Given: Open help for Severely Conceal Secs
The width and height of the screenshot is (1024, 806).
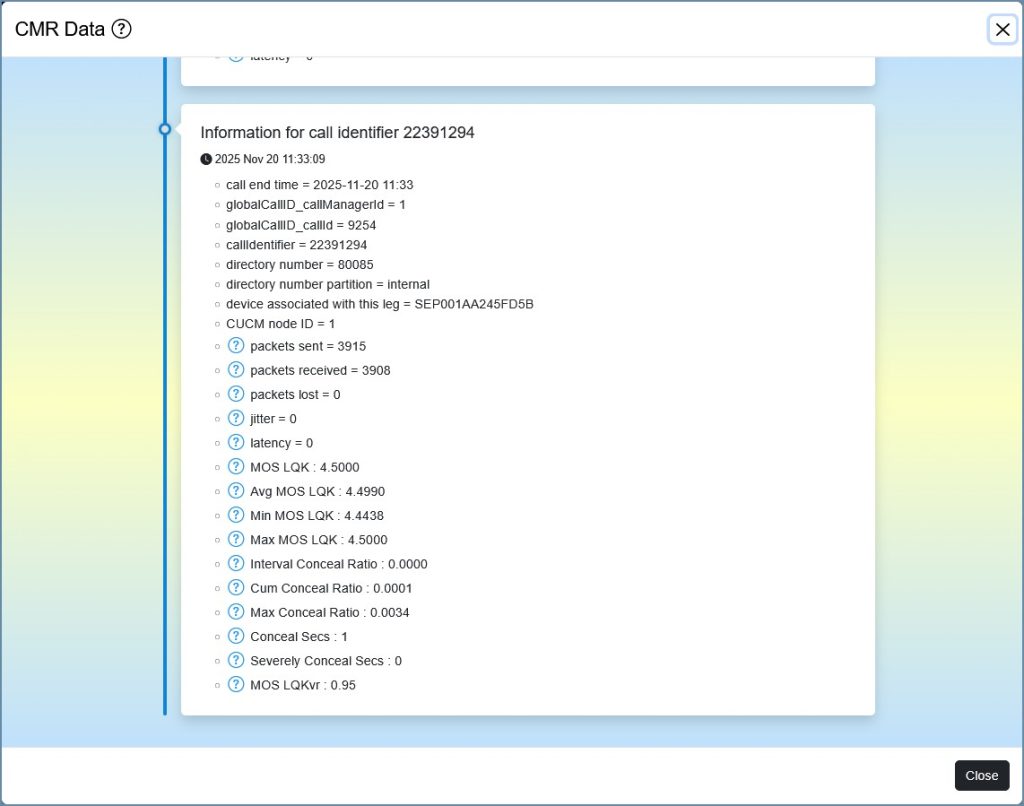Looking at the screenshot, I should tap(237, 660).
